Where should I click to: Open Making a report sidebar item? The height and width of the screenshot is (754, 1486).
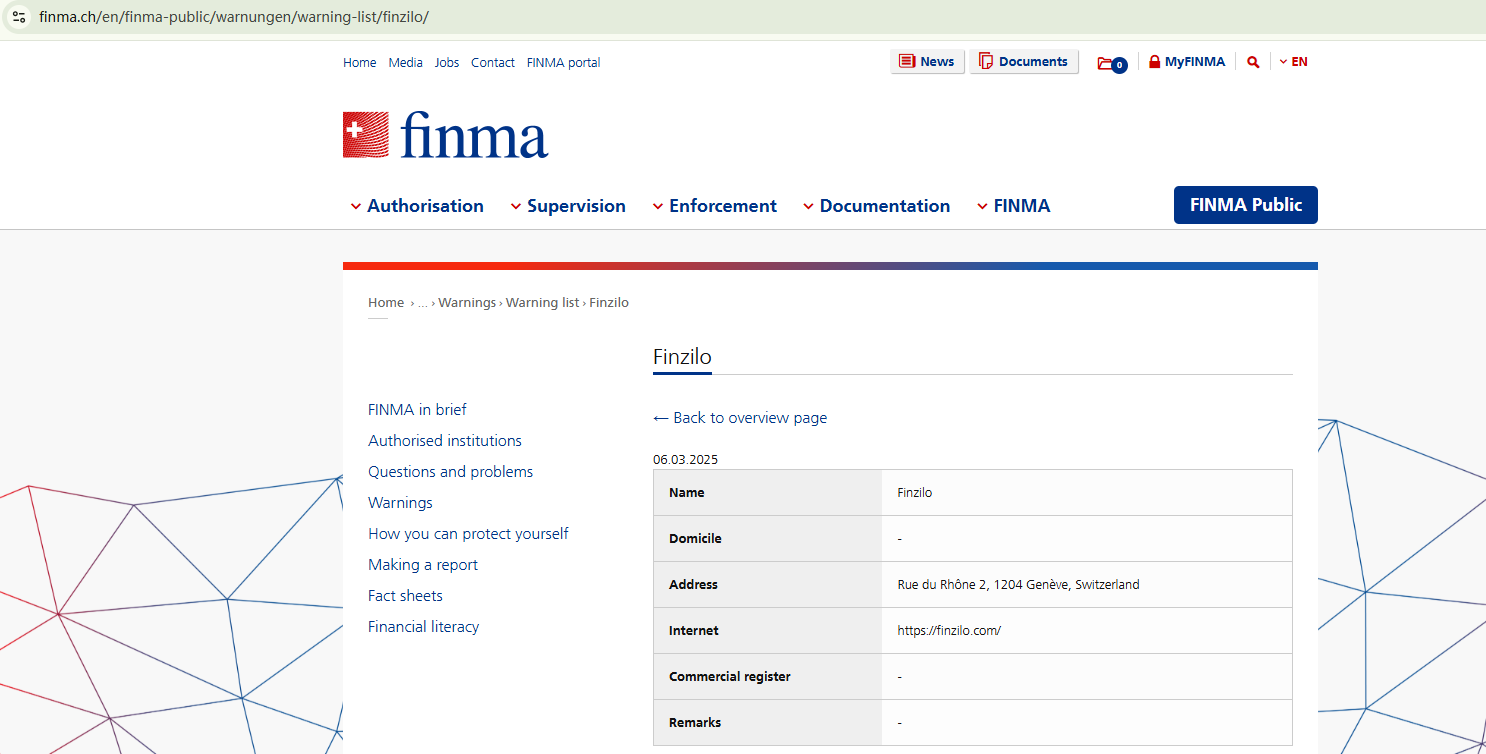(423, 565)
